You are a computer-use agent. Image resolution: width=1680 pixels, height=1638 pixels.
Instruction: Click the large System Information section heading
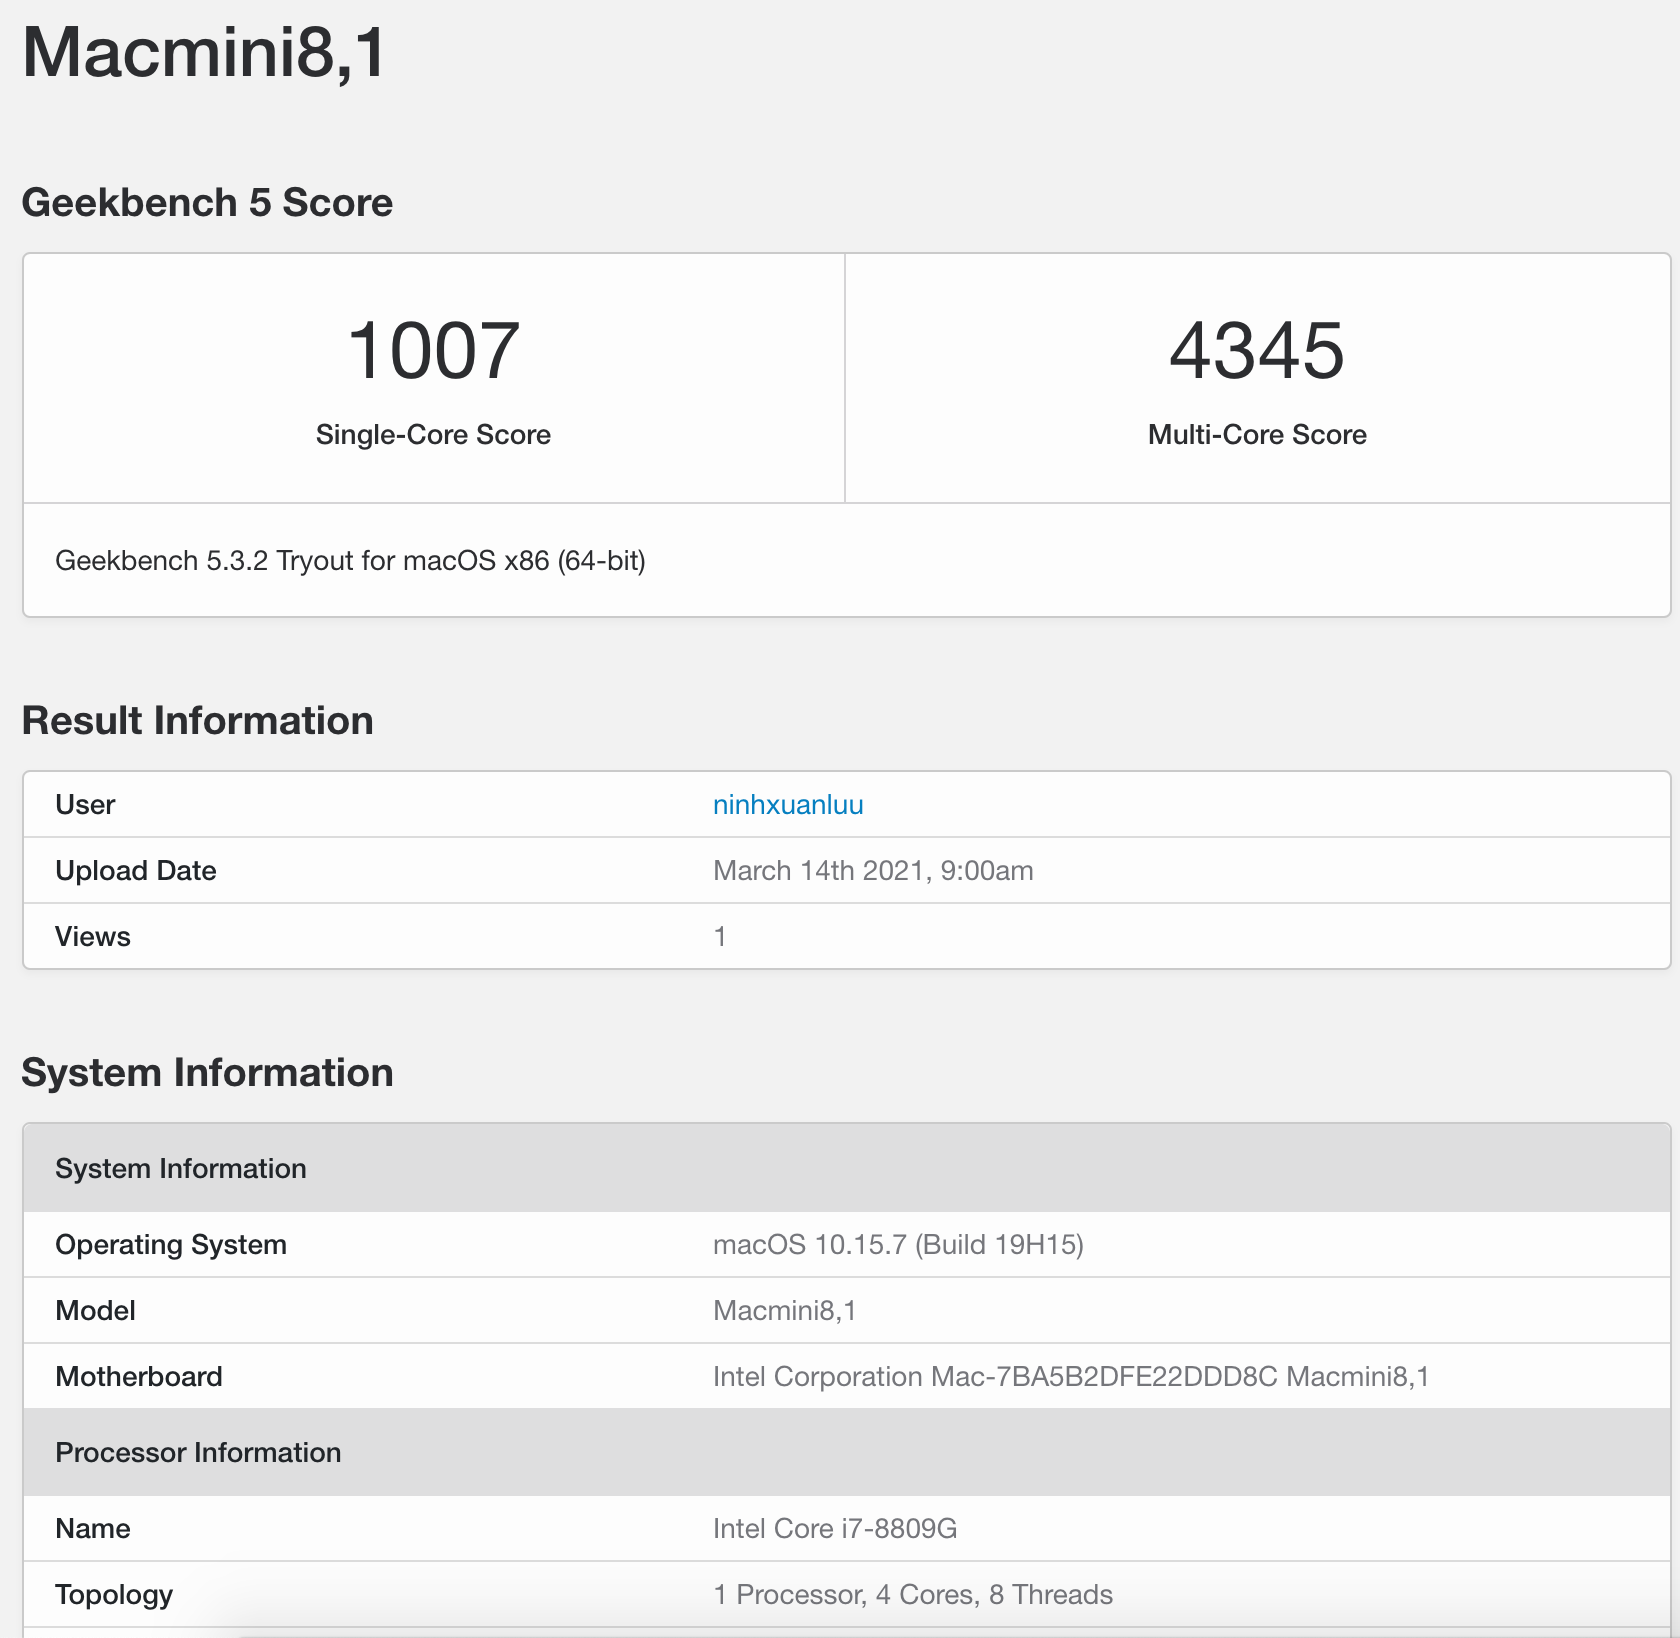(207, 1072)
